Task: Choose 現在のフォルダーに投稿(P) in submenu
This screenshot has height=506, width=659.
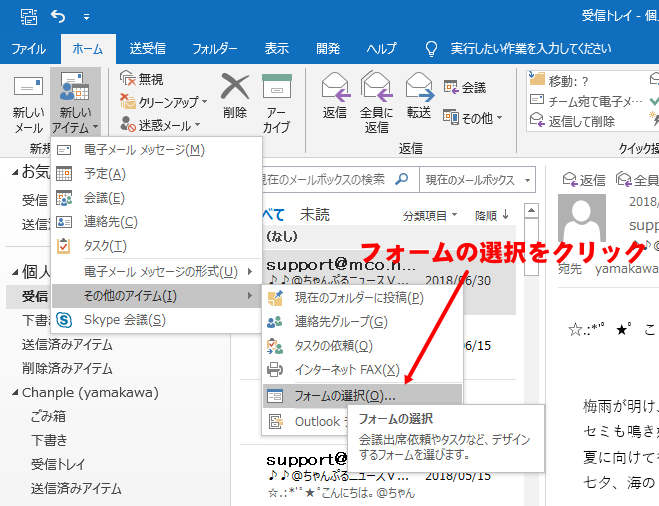Action: point(362,298)
